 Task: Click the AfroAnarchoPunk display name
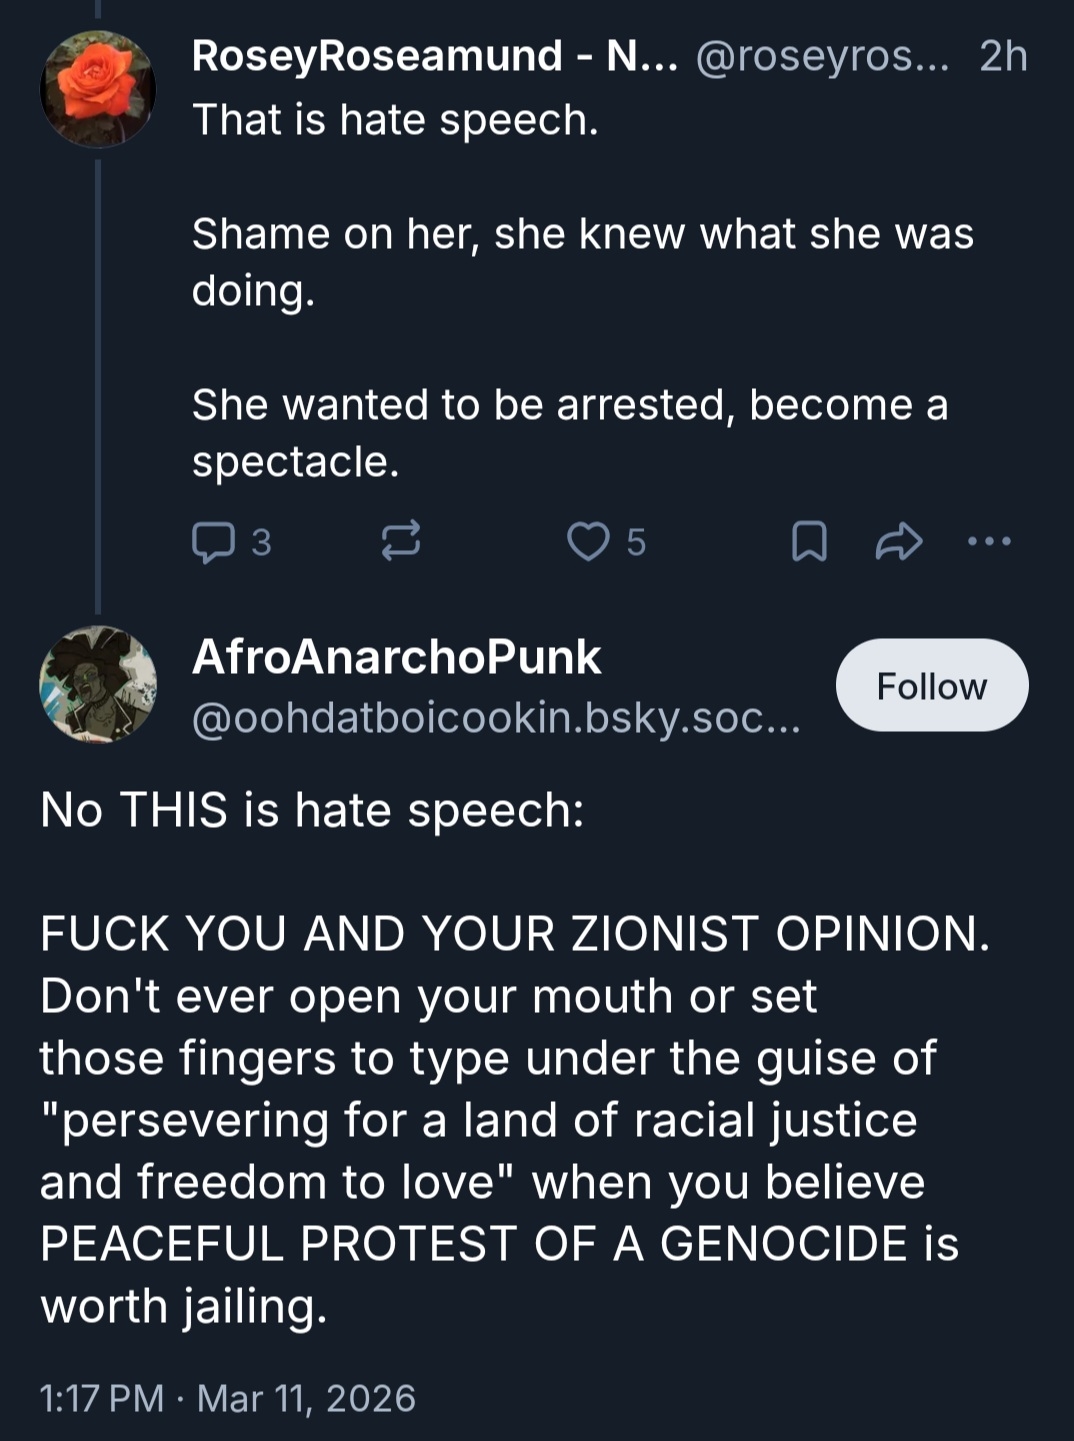coord(396,657)
